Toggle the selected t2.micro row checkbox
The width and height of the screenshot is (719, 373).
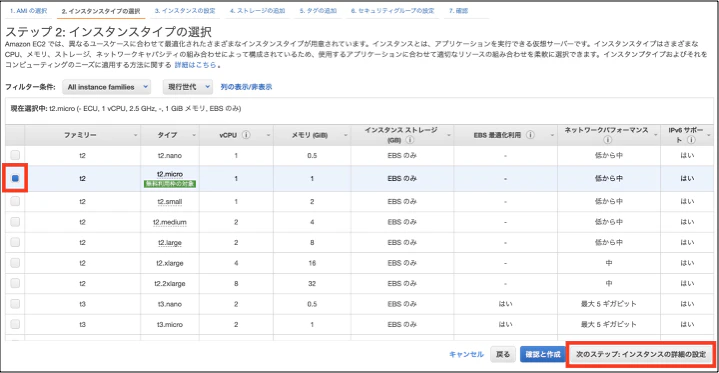(x=15, y=178)
